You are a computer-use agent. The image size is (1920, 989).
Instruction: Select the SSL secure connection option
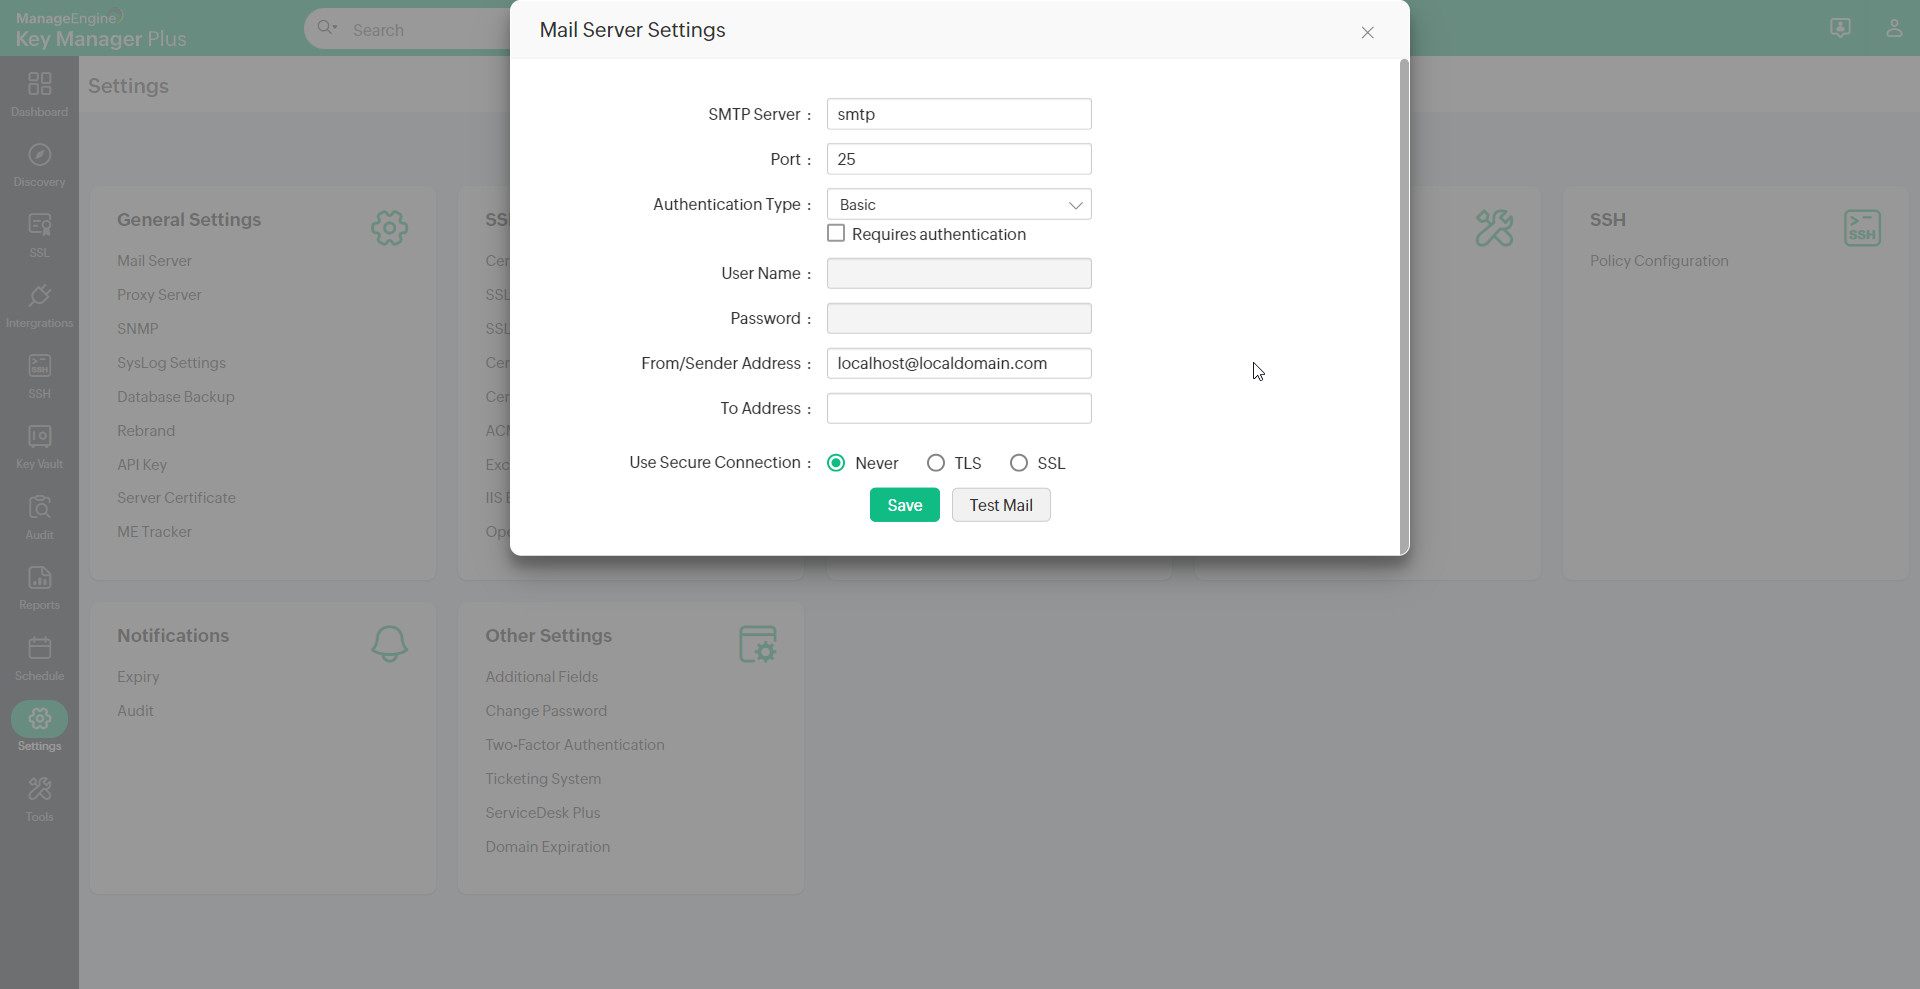(1019, 463)
